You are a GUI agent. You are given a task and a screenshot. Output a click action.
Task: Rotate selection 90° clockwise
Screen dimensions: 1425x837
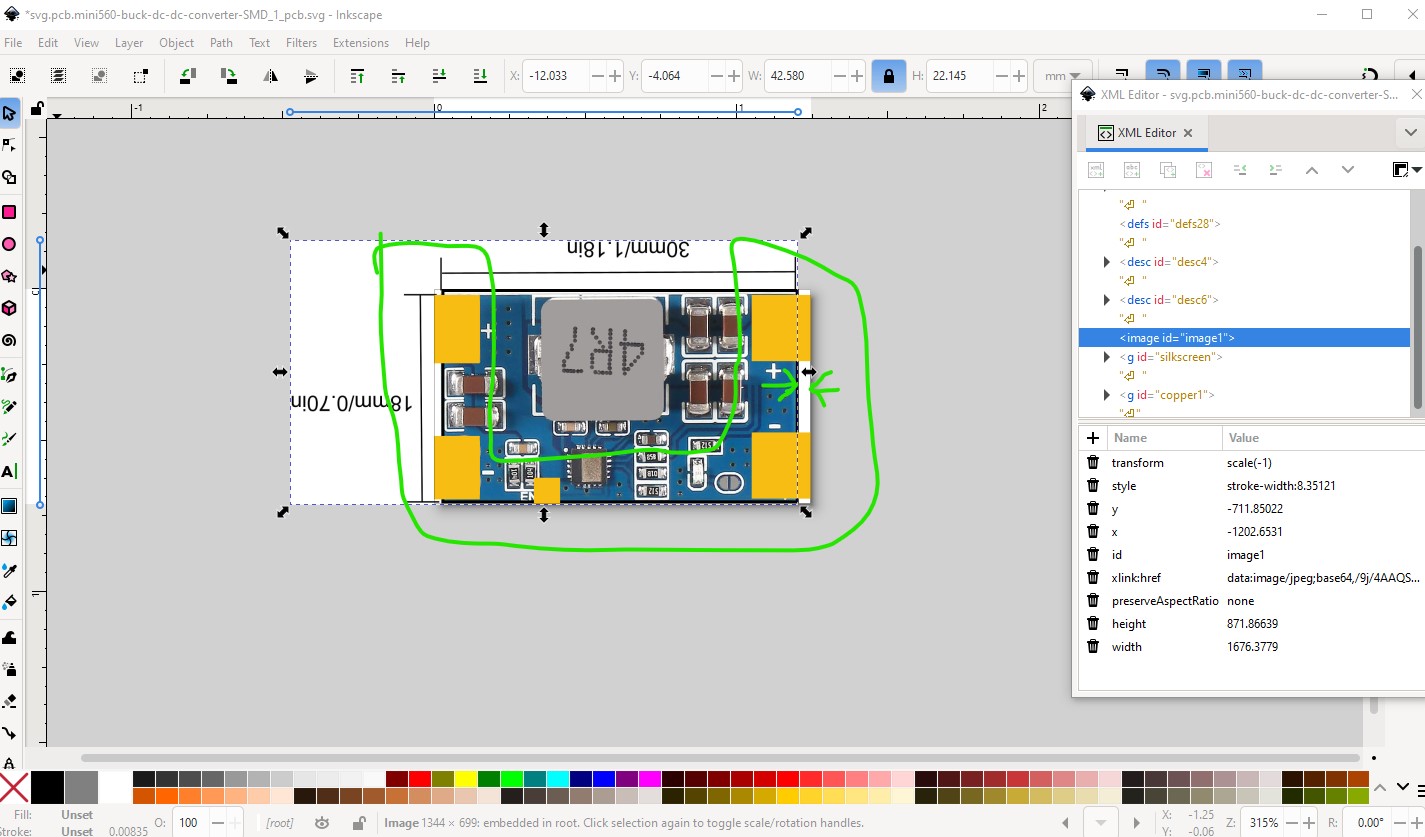click(229, 76)
